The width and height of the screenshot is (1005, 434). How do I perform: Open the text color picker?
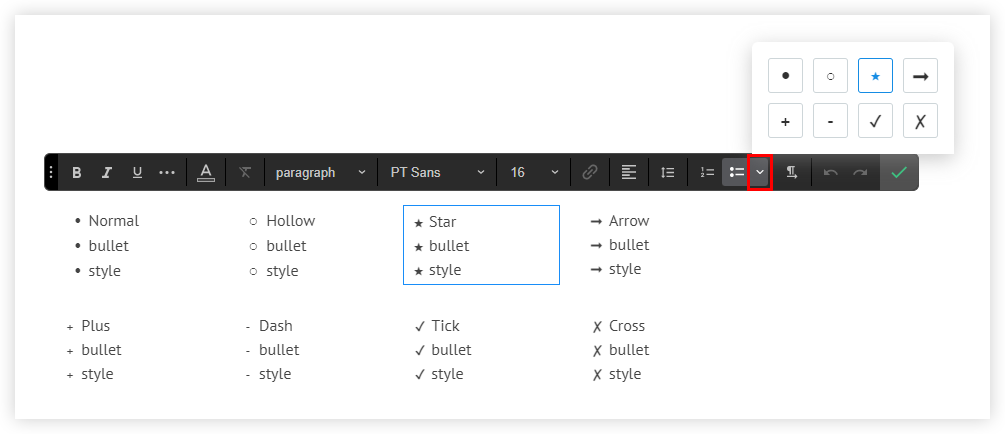pos(206,172)
